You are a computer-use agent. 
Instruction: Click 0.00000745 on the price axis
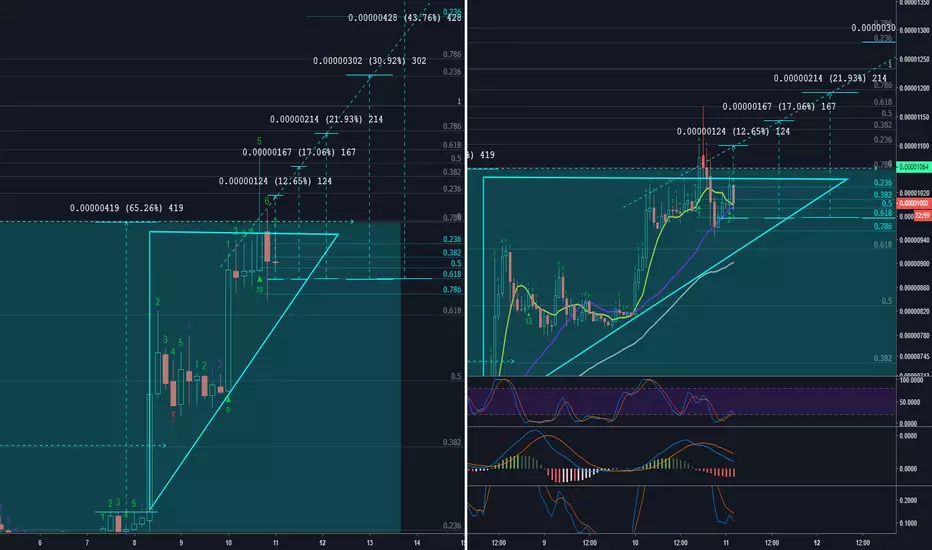(915, 357)
